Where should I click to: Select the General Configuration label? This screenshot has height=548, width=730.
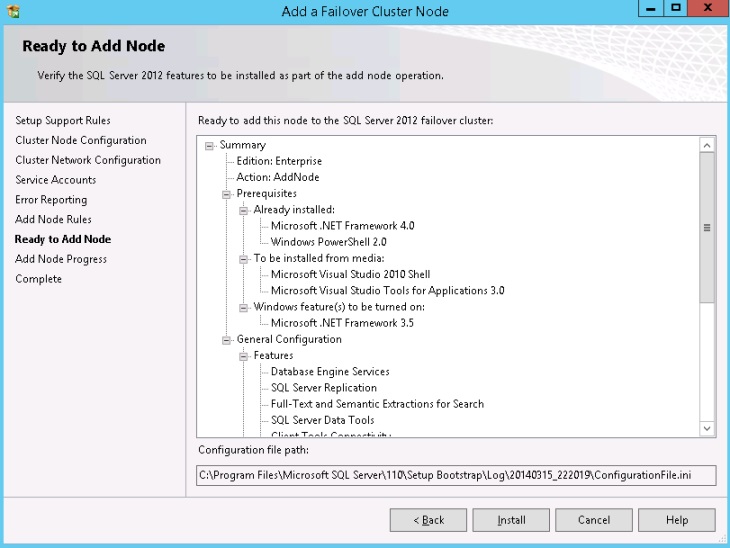(x=289, y=339)
